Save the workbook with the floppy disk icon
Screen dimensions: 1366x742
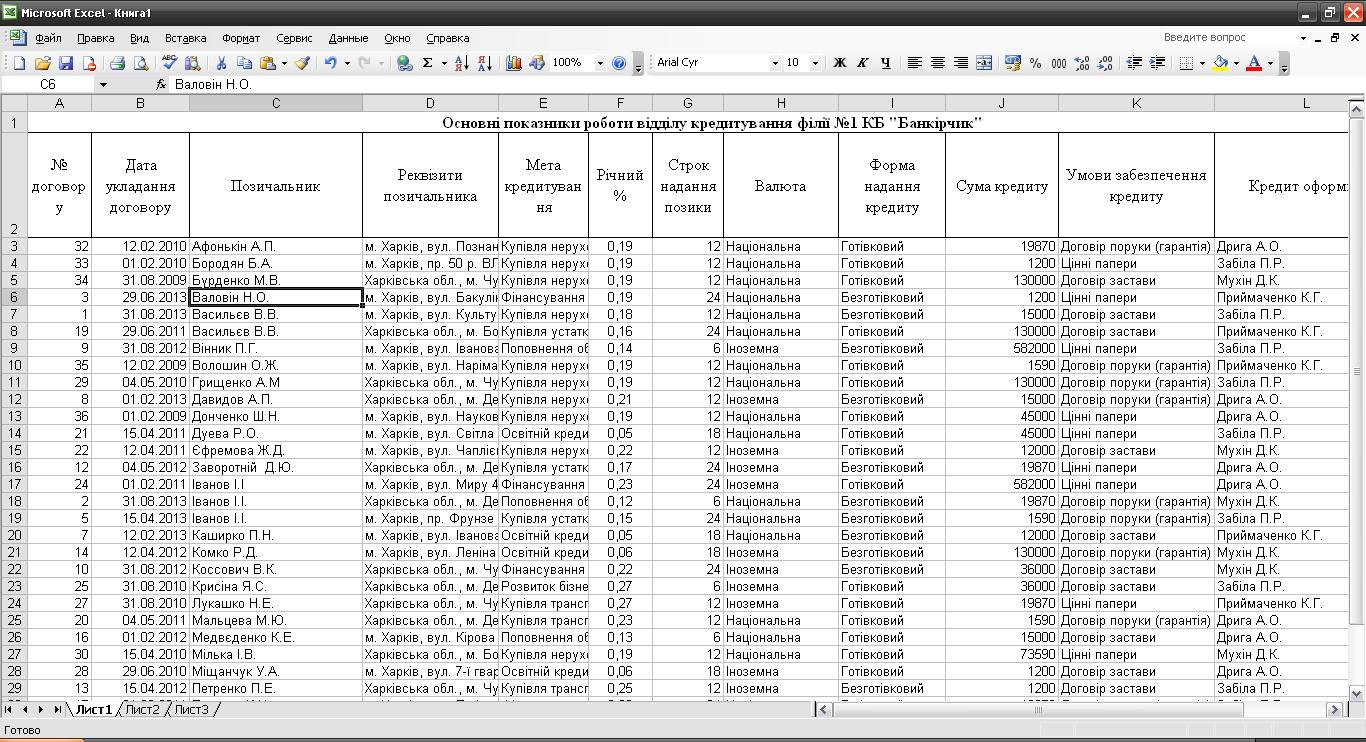click(x=66, y=63)
